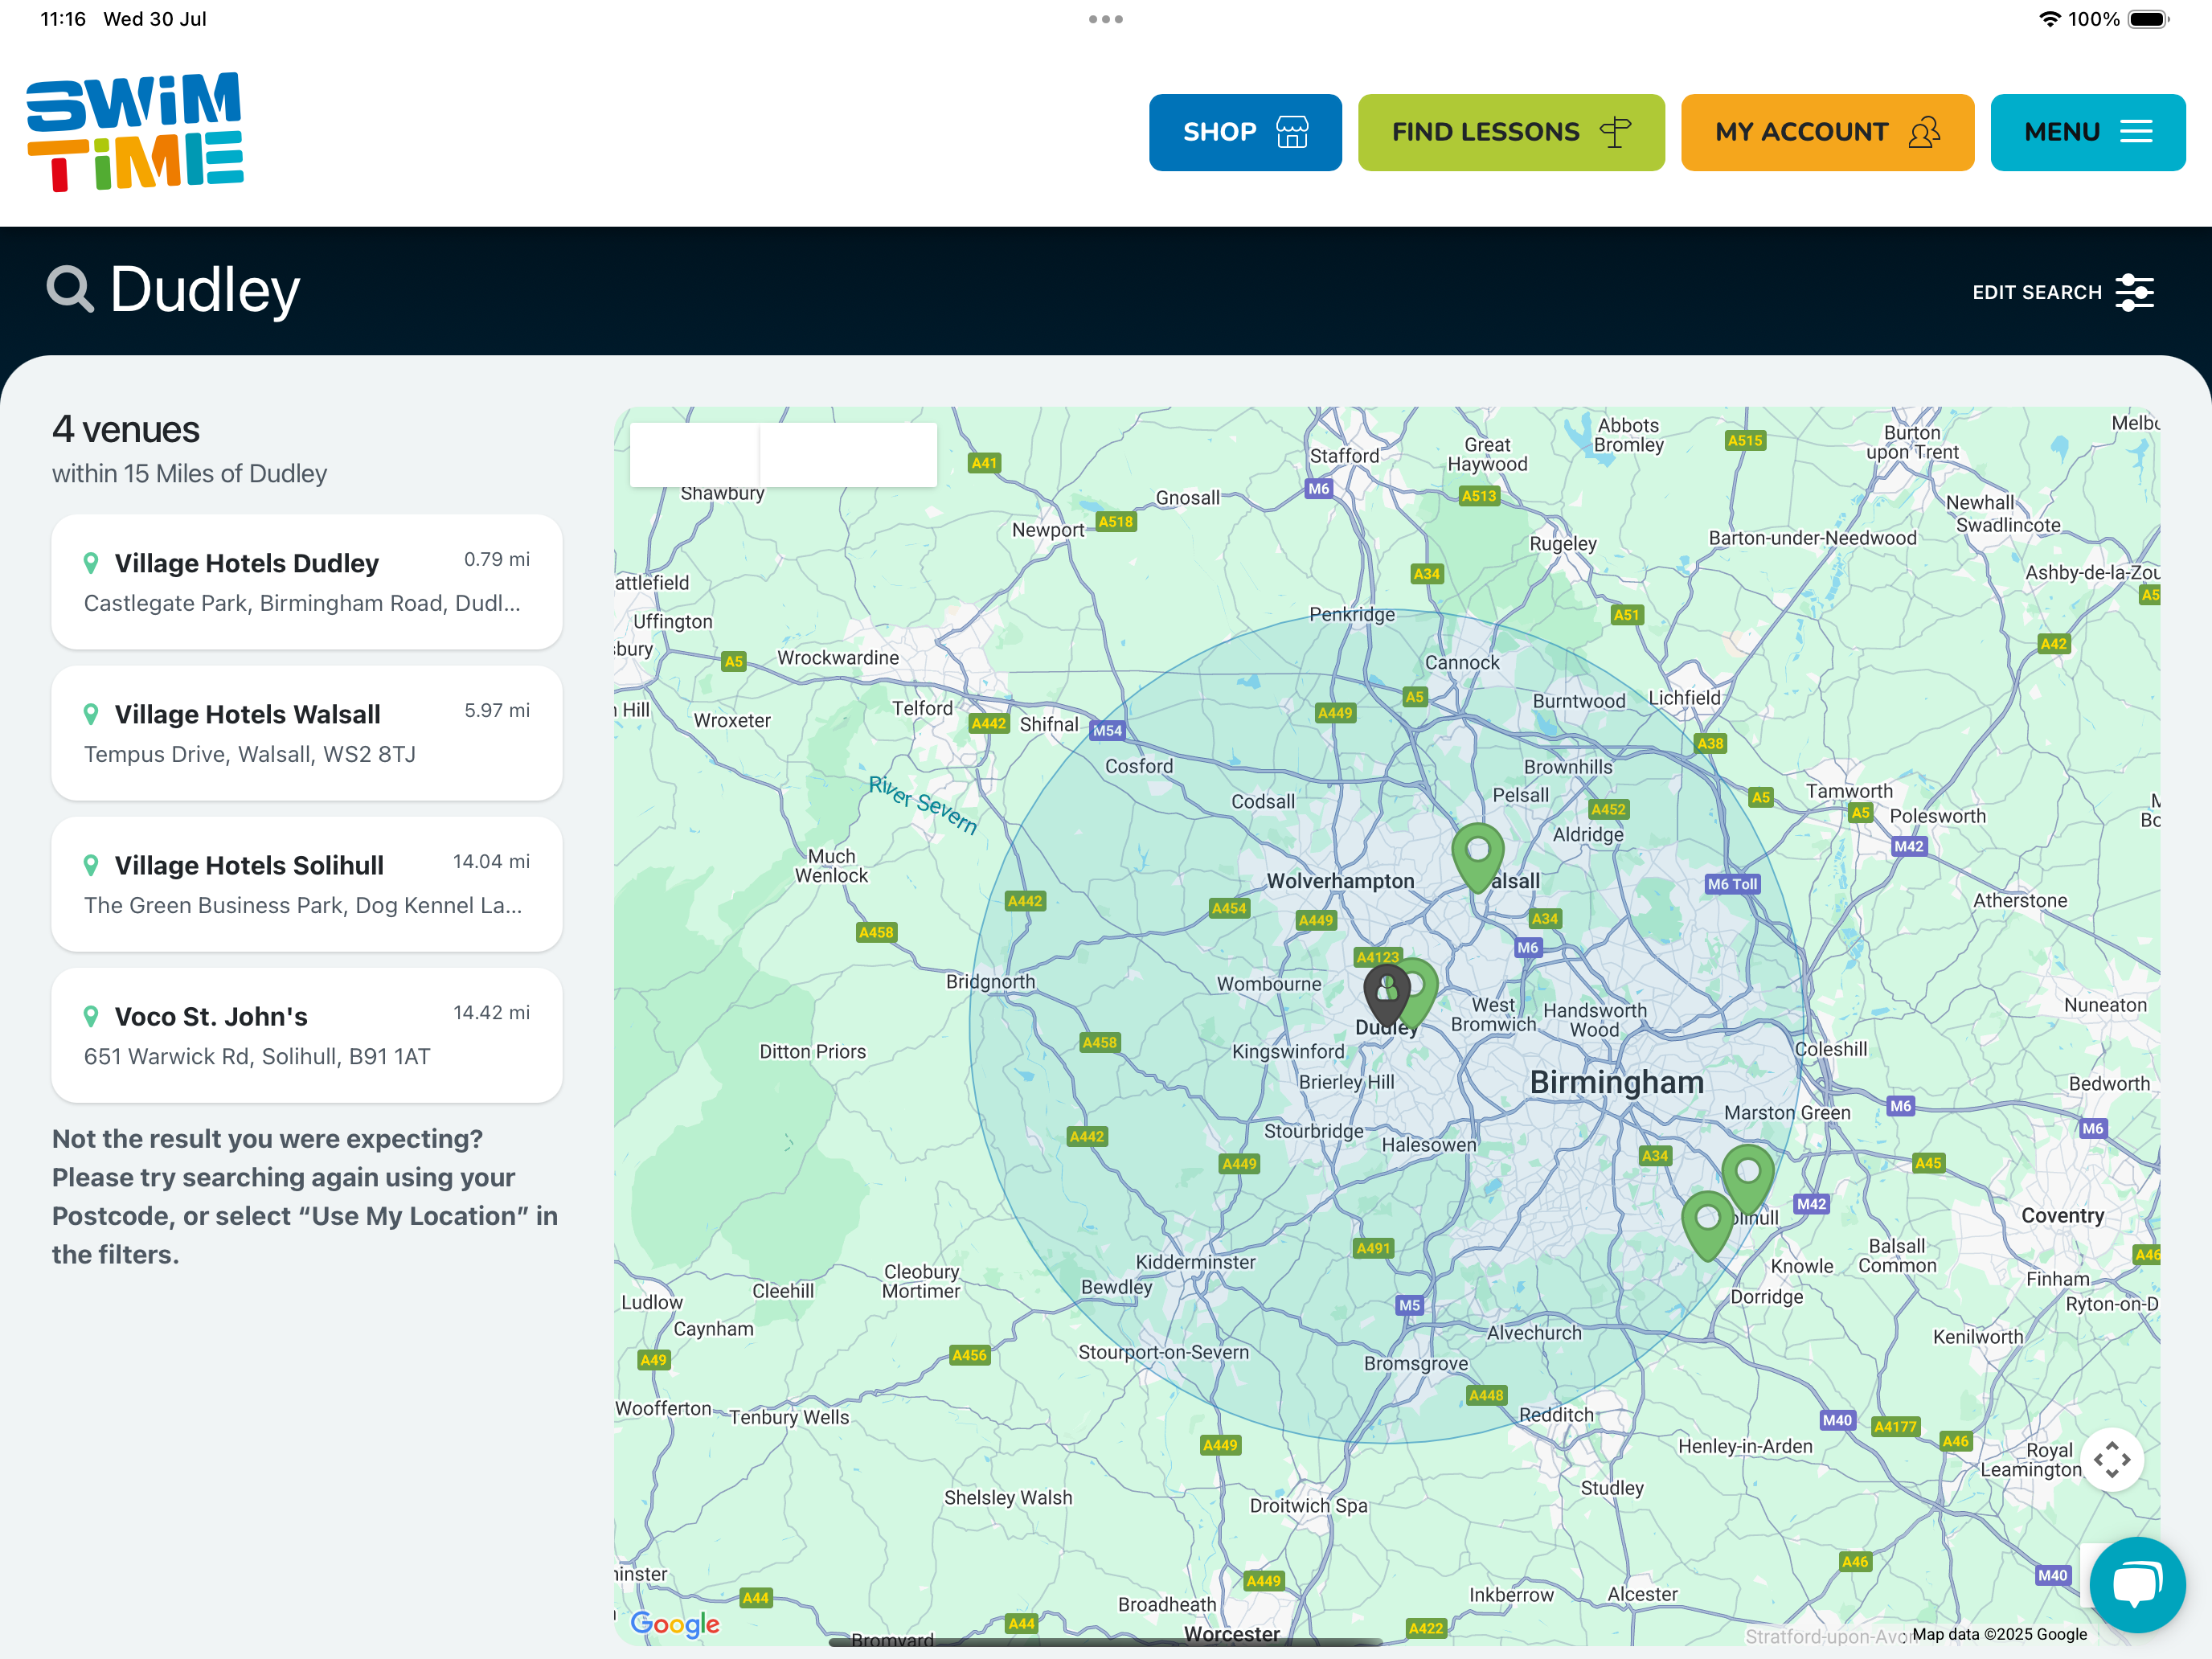
Task: Click the '4 venues' heading
Action: tap(126, 429)
